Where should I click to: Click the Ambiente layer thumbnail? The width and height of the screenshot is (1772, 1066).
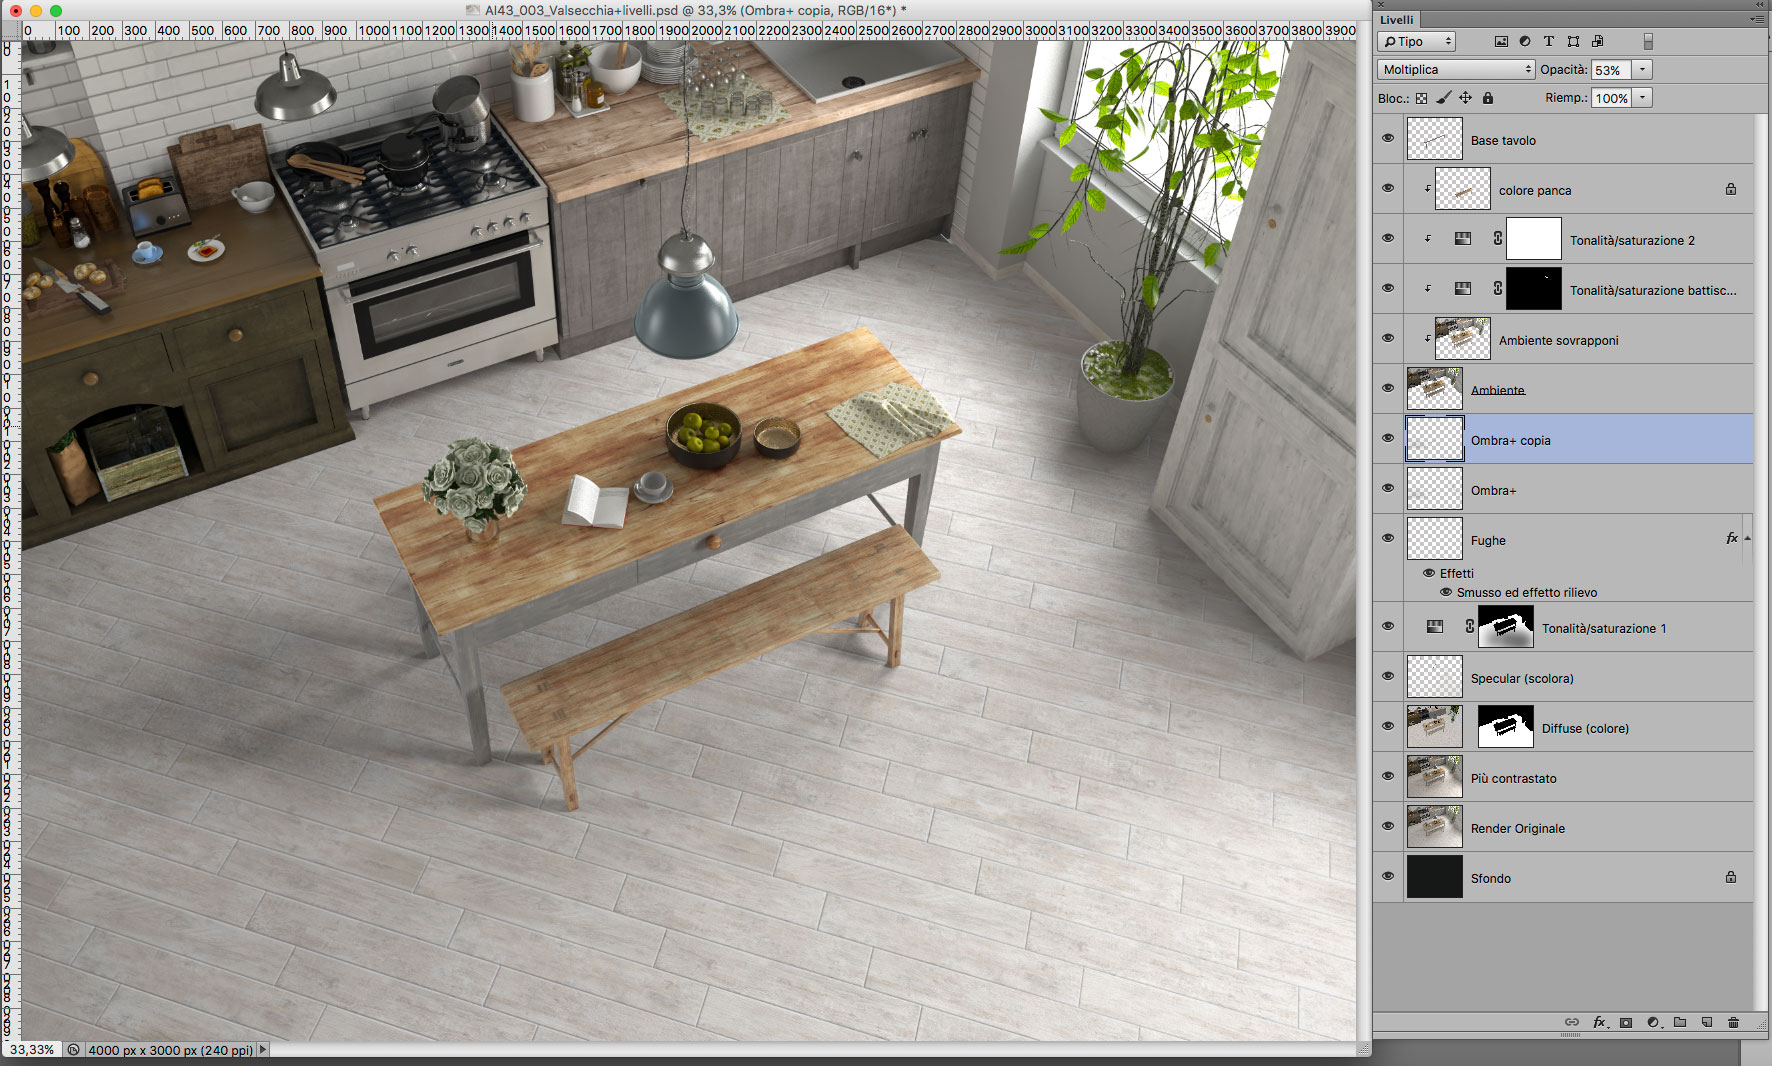coord(1435,389)
